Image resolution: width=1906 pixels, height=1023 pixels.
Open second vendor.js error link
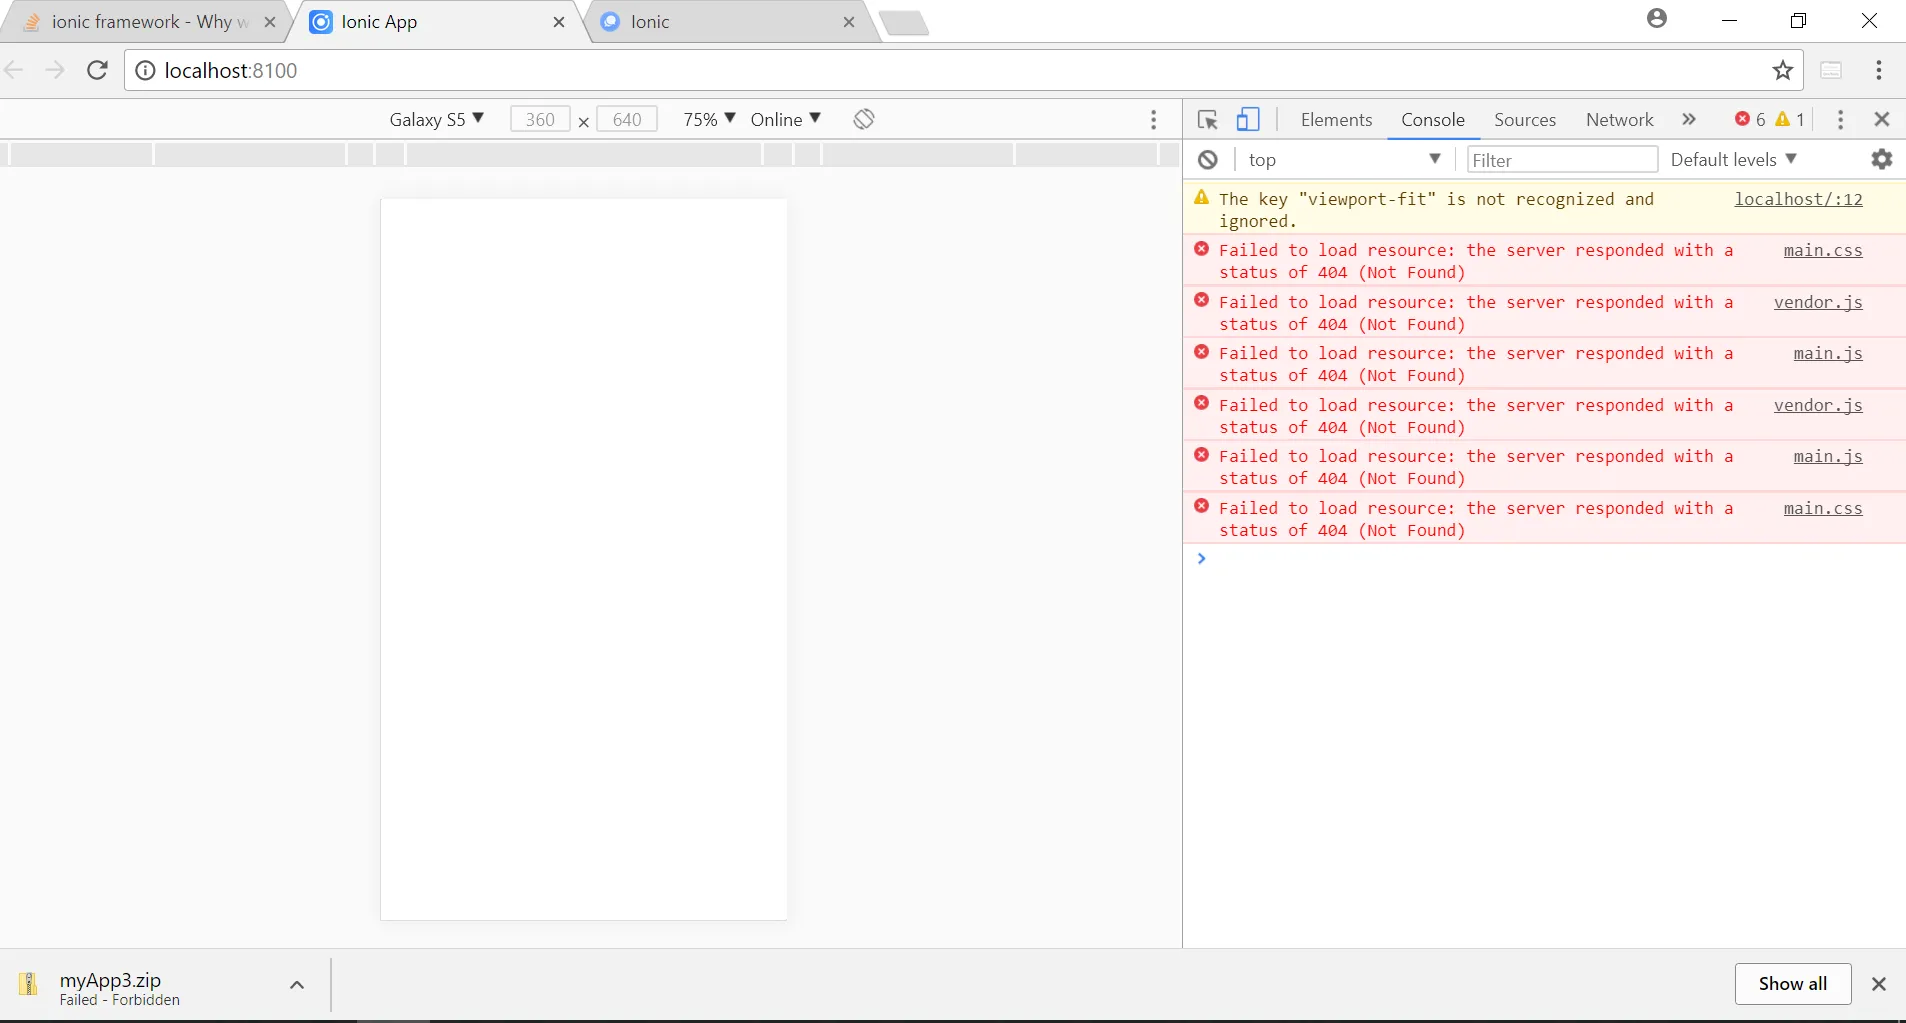point(1818,405)
